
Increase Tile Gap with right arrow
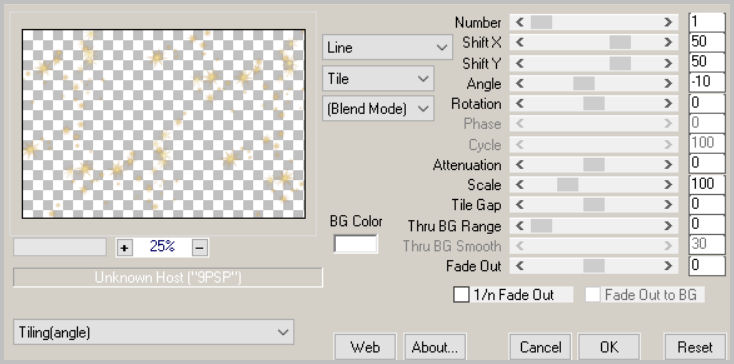(668, 204)
